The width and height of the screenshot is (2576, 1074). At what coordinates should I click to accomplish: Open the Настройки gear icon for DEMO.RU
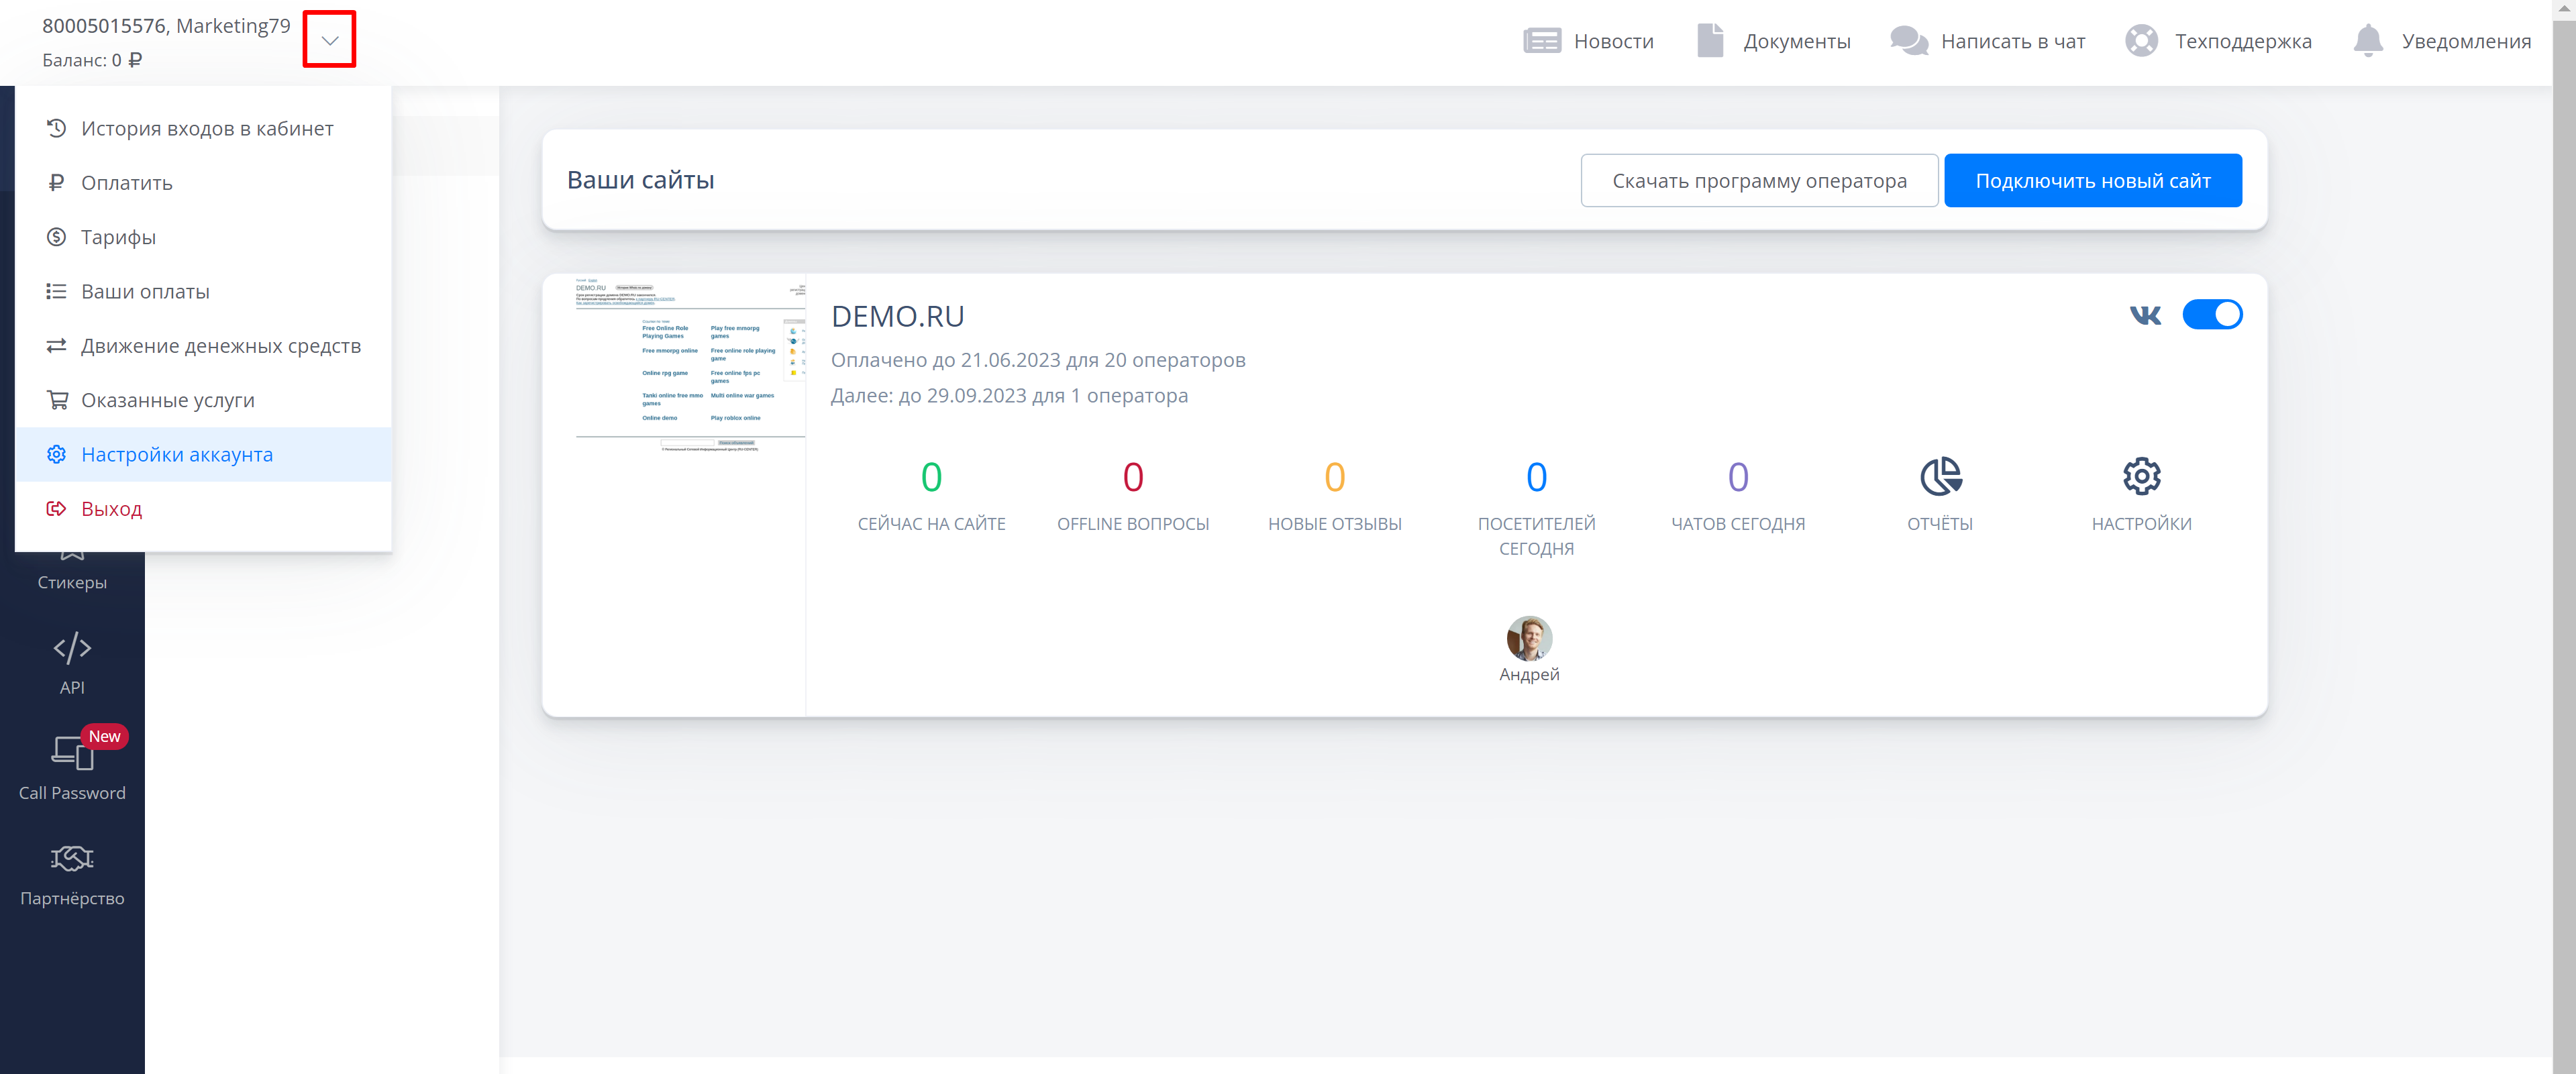click(x=2141, y=477)
